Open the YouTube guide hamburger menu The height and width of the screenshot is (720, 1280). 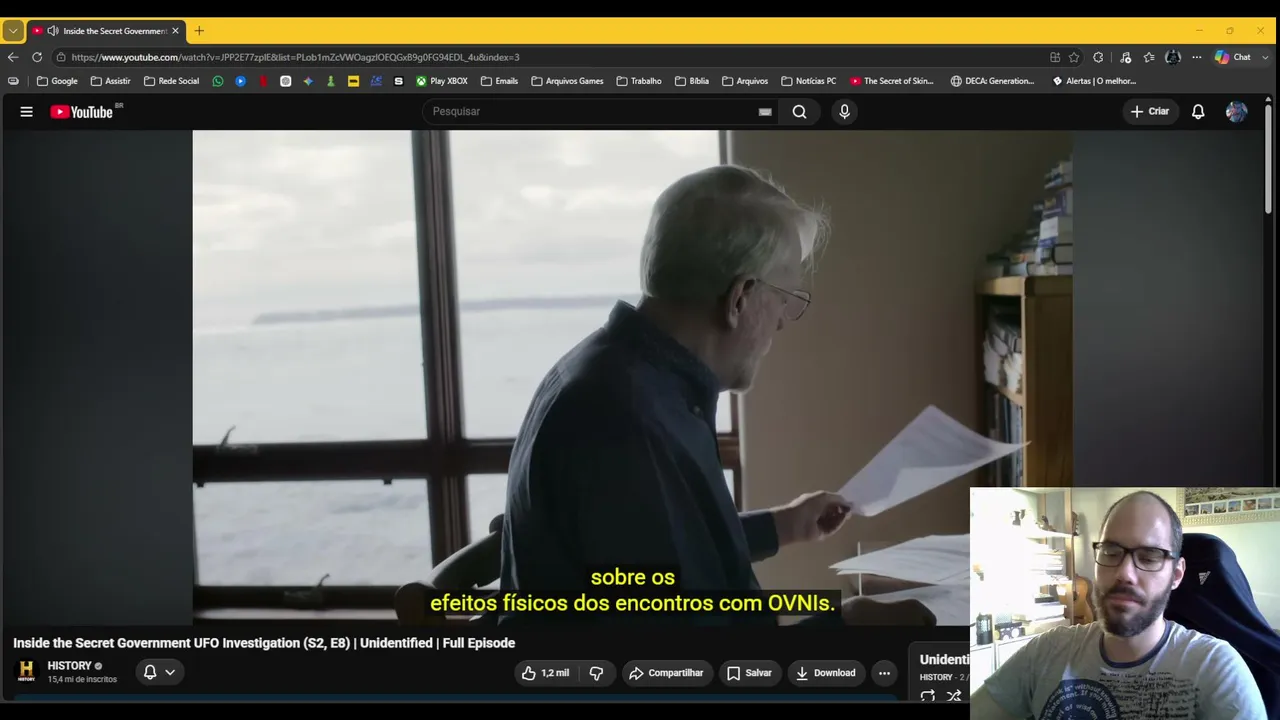click(27, 112)
